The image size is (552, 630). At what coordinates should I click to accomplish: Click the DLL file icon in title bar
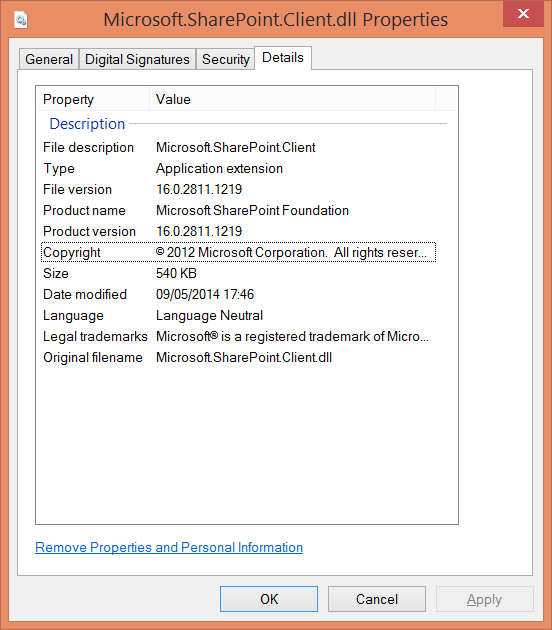(21, 20)
